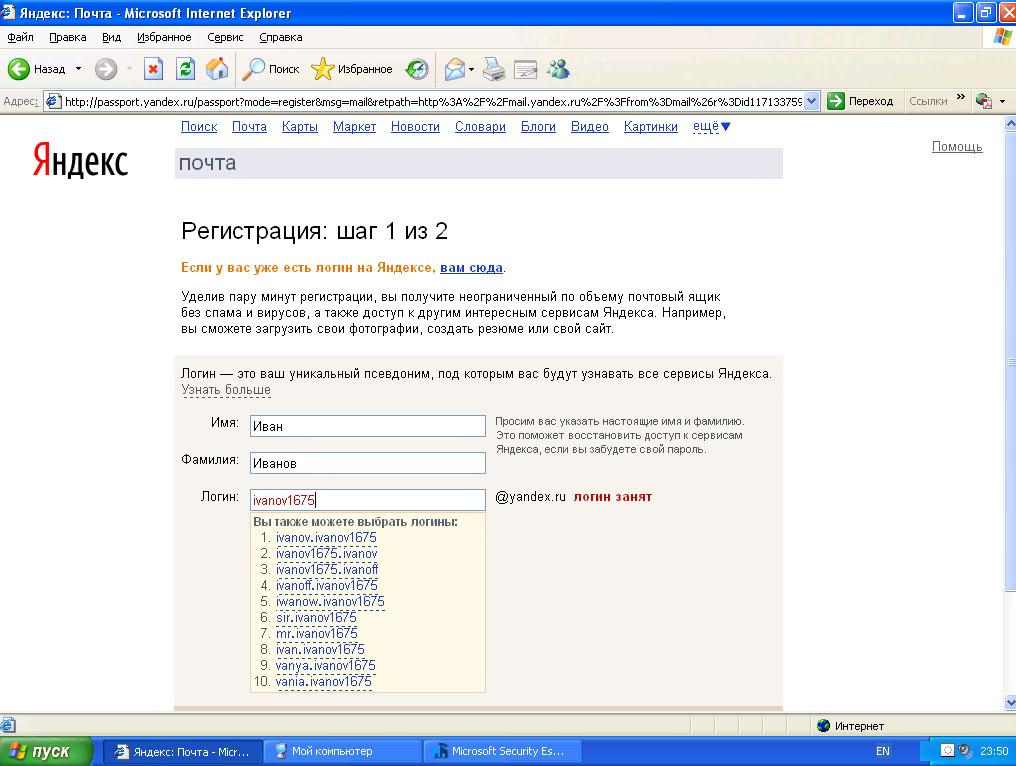Open the Карты link
Image resolution: width=1016 pixels, height=766 pixels.
tap(300, 126)
